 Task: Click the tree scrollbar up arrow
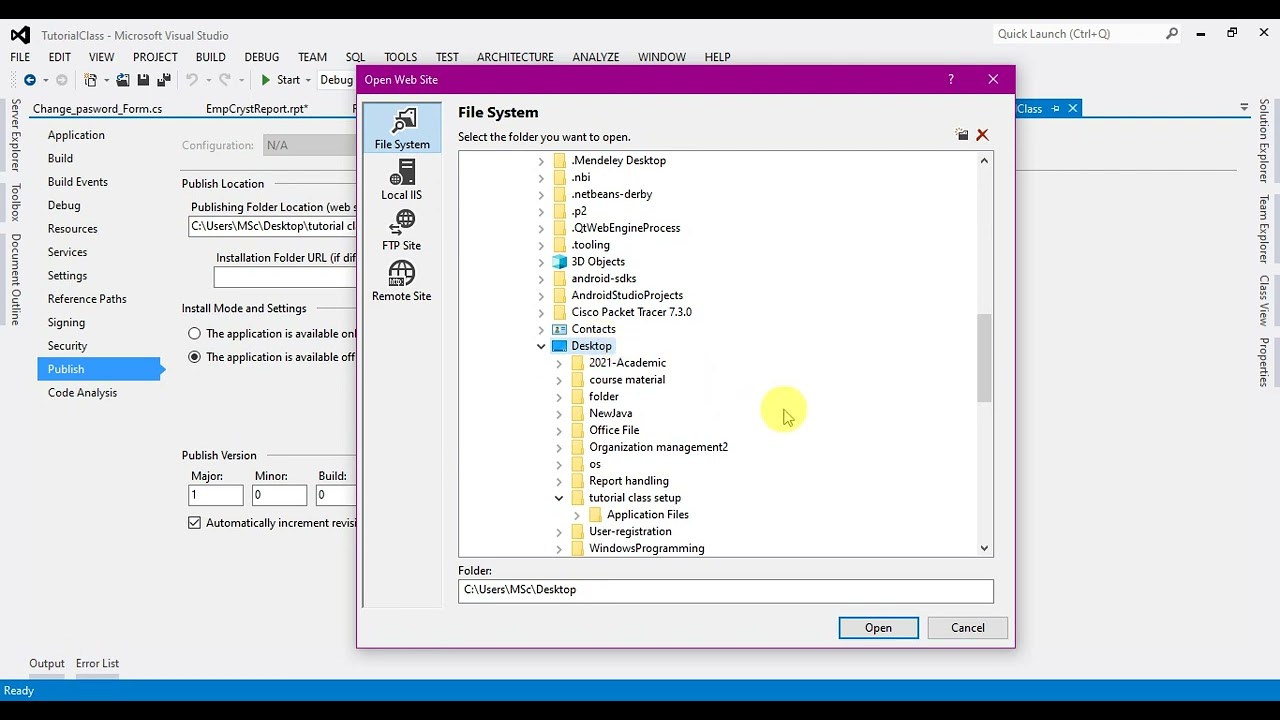(x=984, y=160)
